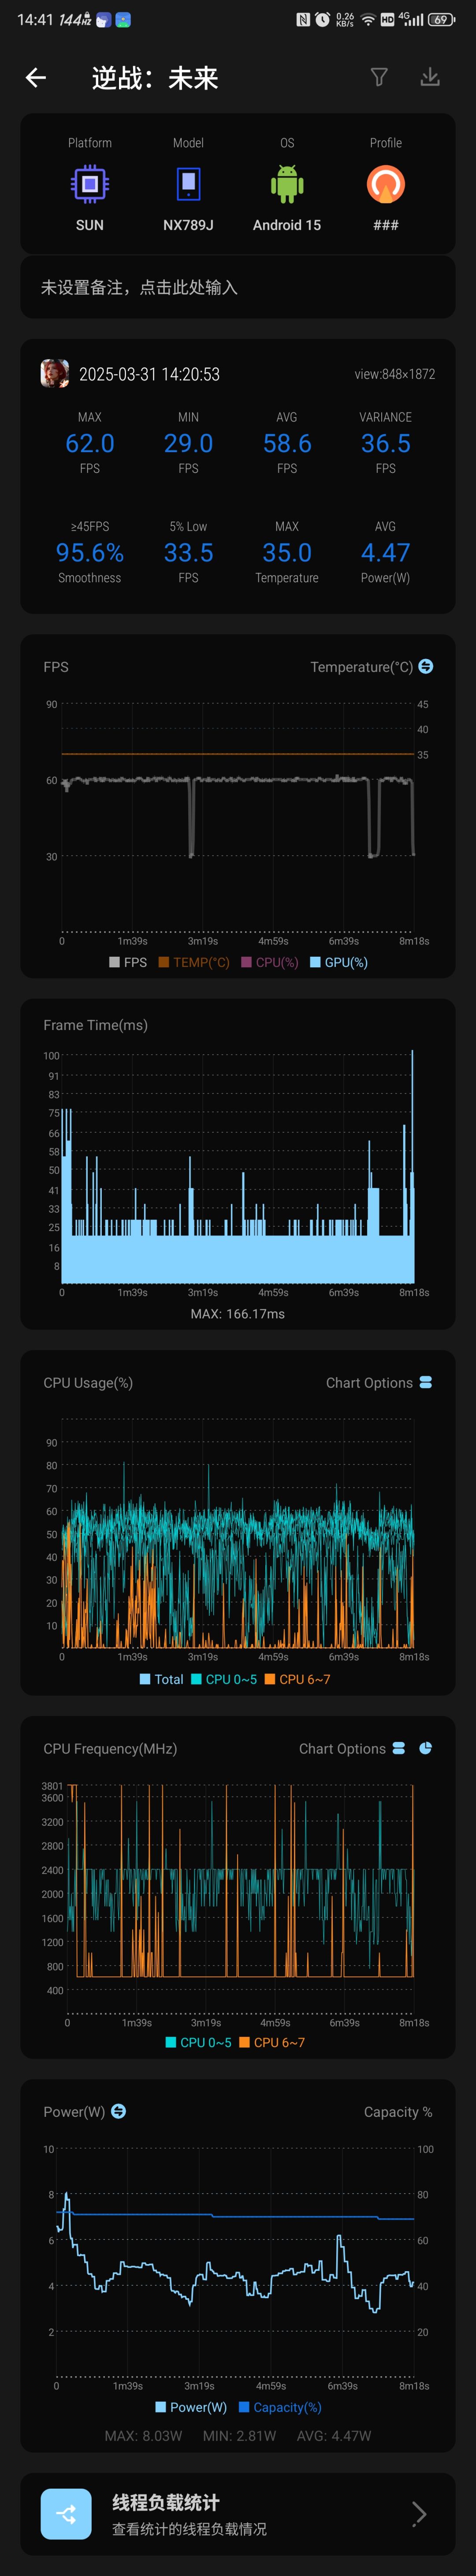
Task: Tap the alarm clock status bar icon
Action: click(x=322, y=19)
